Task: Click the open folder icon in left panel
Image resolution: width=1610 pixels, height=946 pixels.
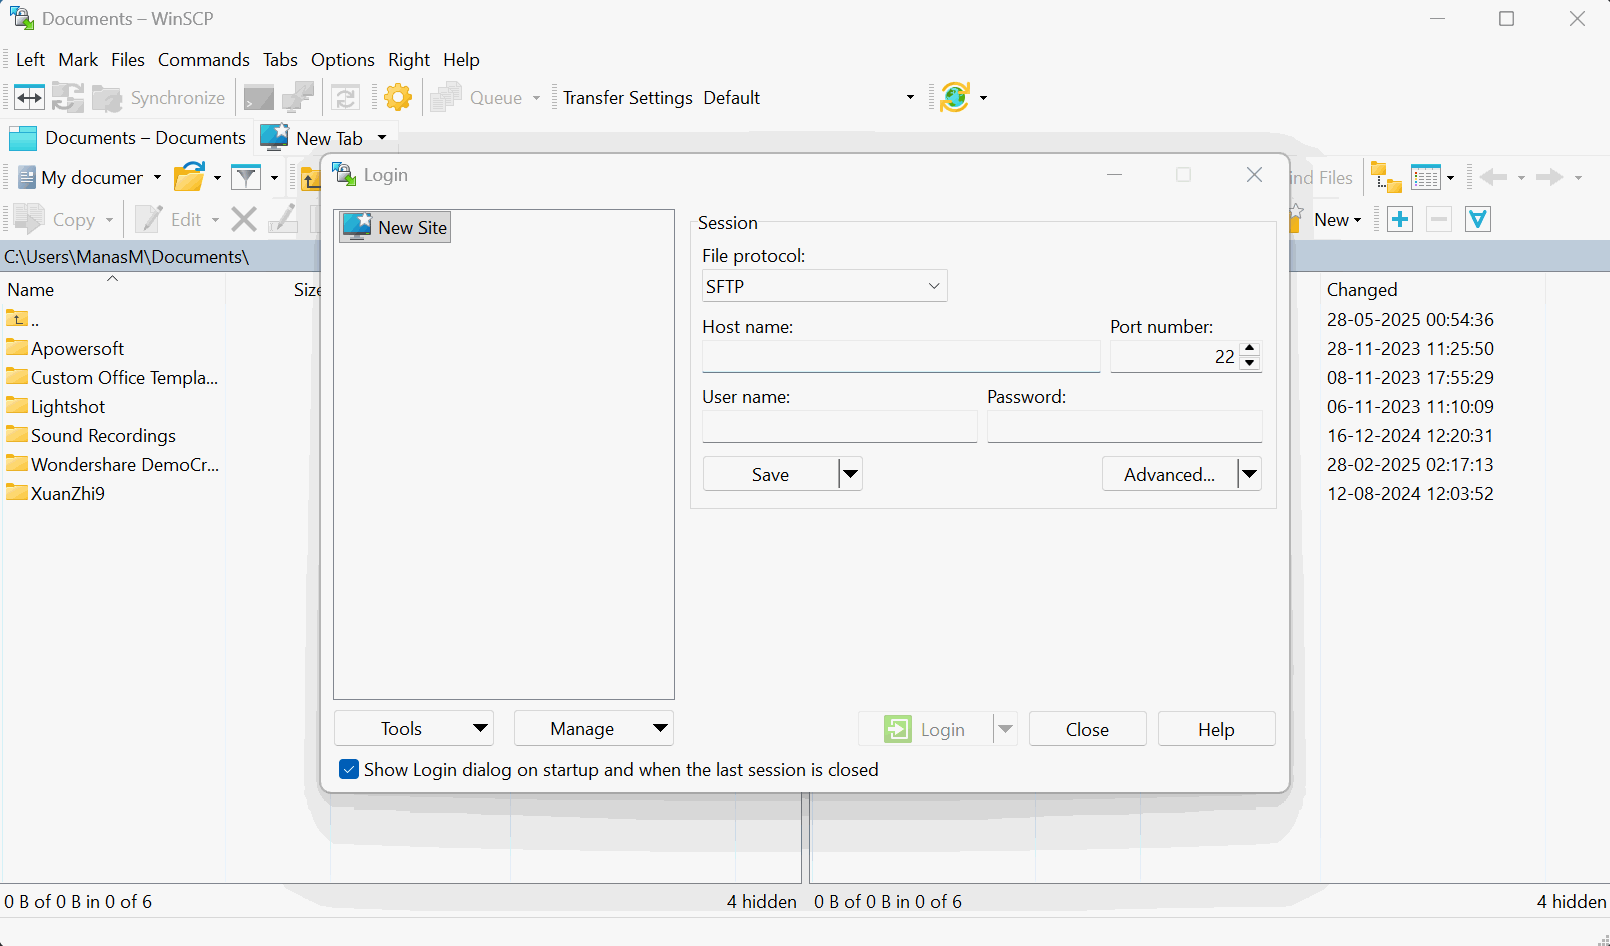Action: (x=189, y=178)
